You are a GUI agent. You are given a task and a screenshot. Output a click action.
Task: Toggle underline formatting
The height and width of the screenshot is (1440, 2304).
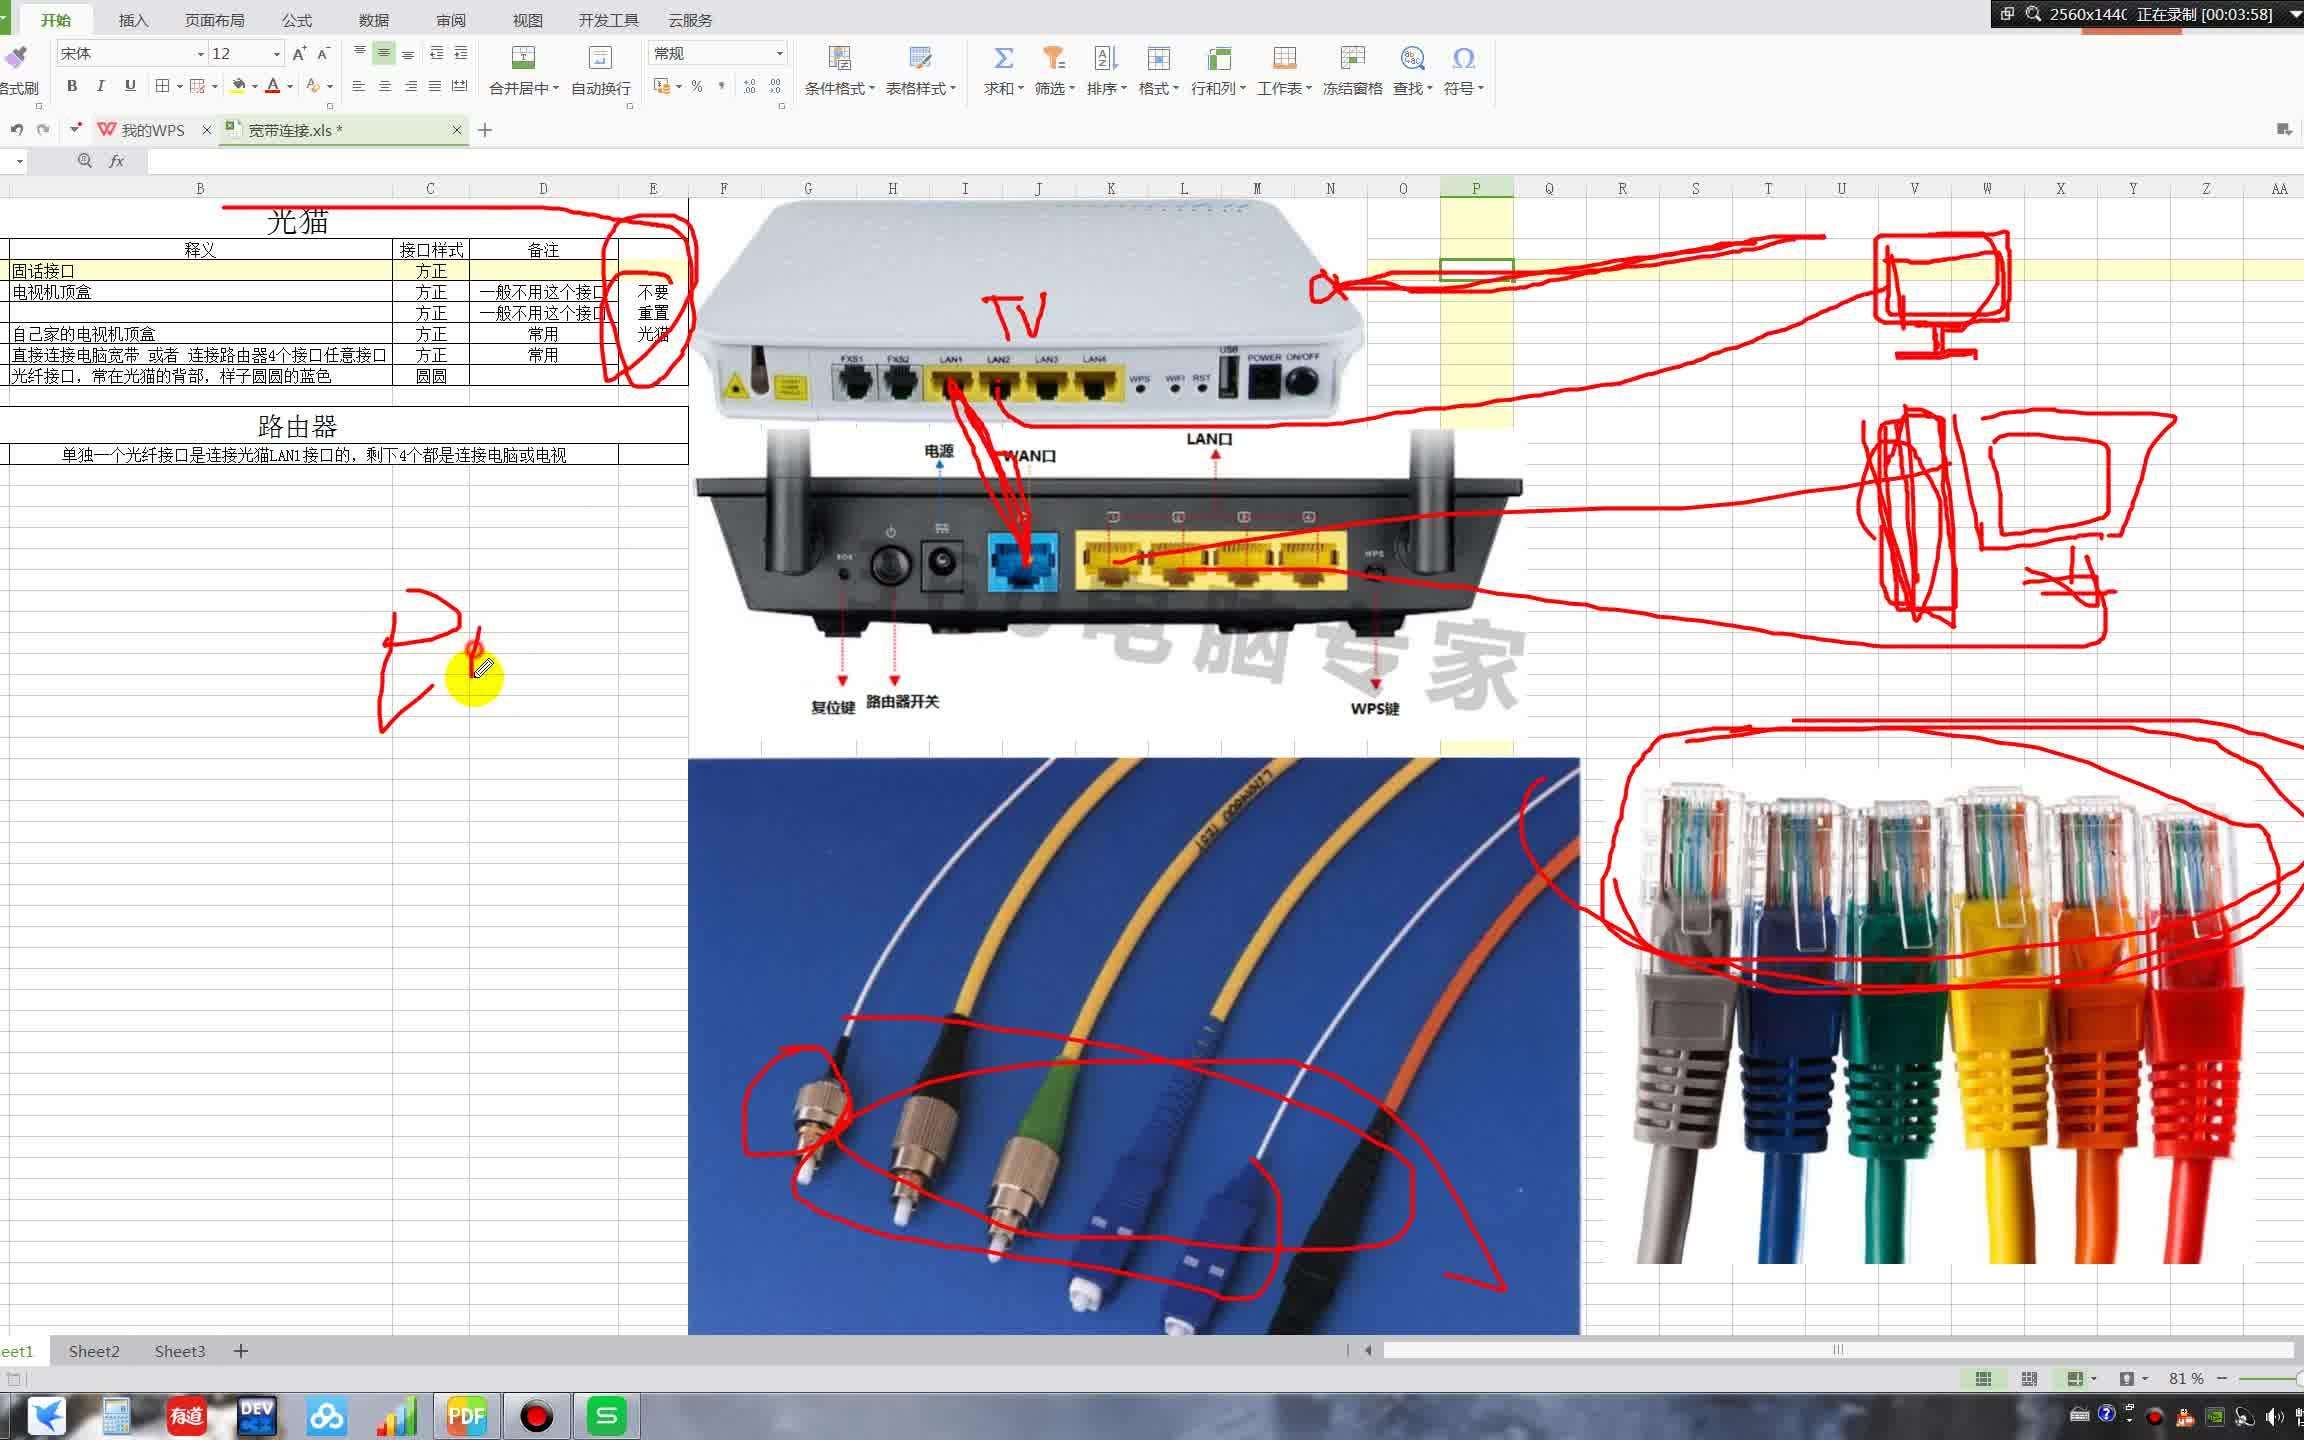(x=130, y=86)
